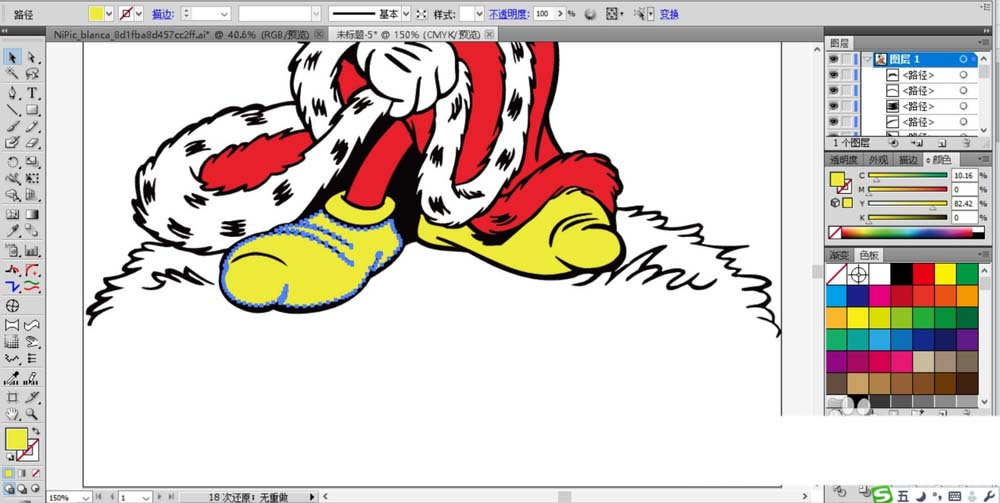The height and width of the screenshot is (503, 1000).
Task: Select the Mesh tool
Action: tap(12, 214)
